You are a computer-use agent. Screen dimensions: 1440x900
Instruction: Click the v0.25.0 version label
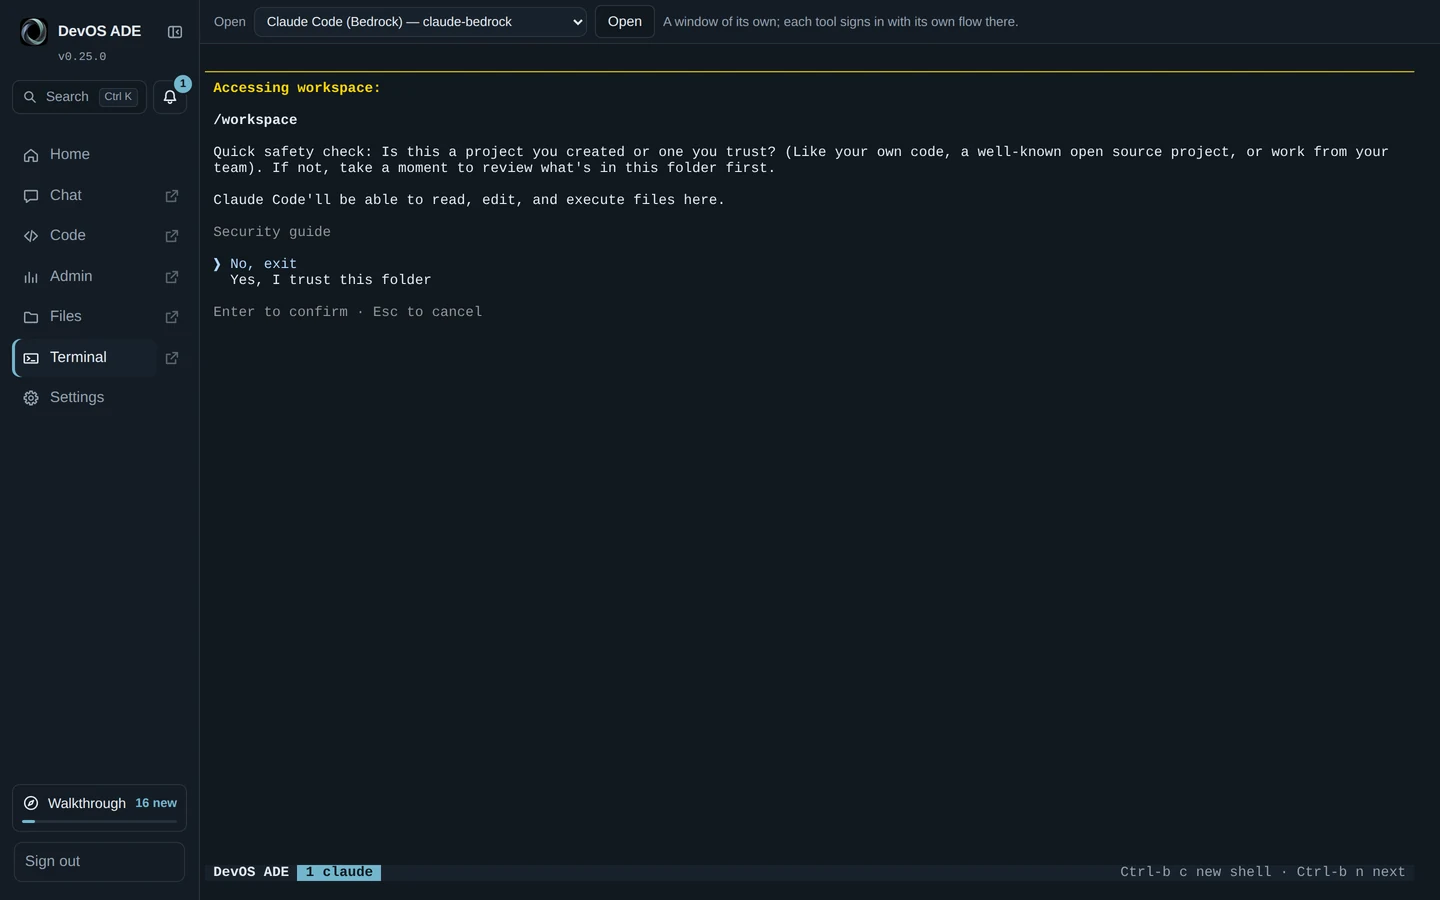(x=82, y=57)
